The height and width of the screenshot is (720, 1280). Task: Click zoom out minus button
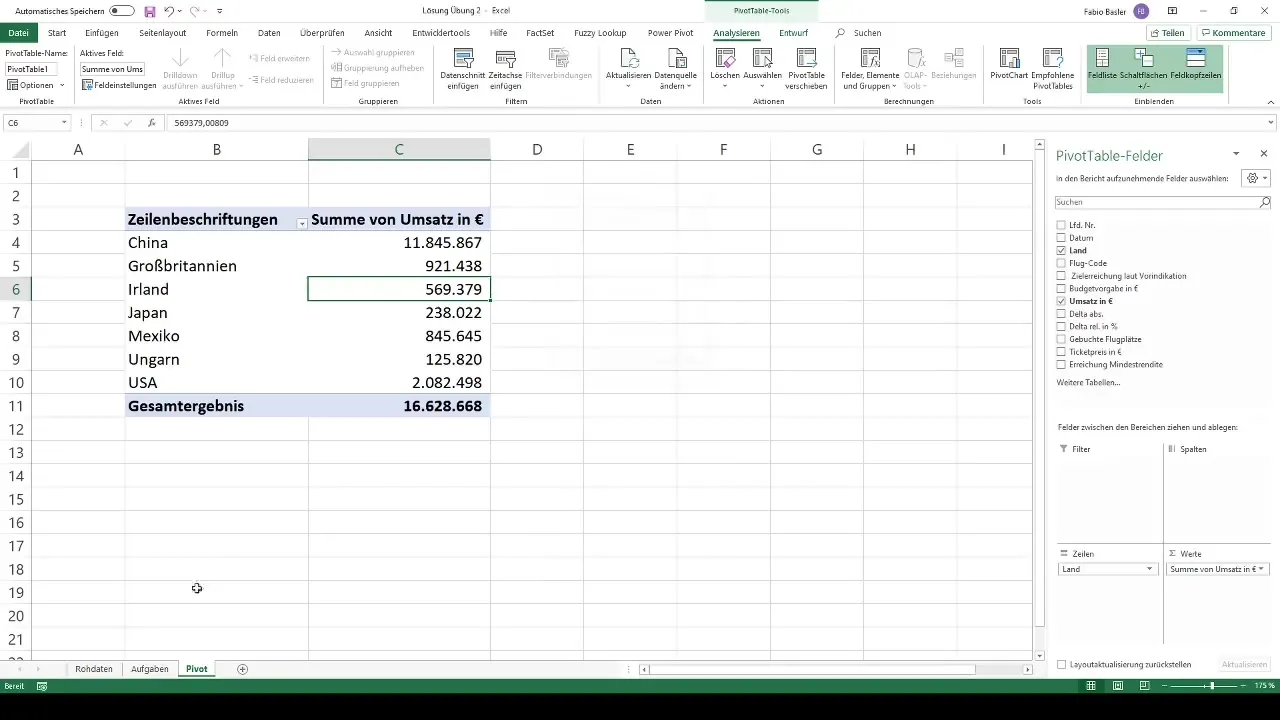(x=1164, y=686)
